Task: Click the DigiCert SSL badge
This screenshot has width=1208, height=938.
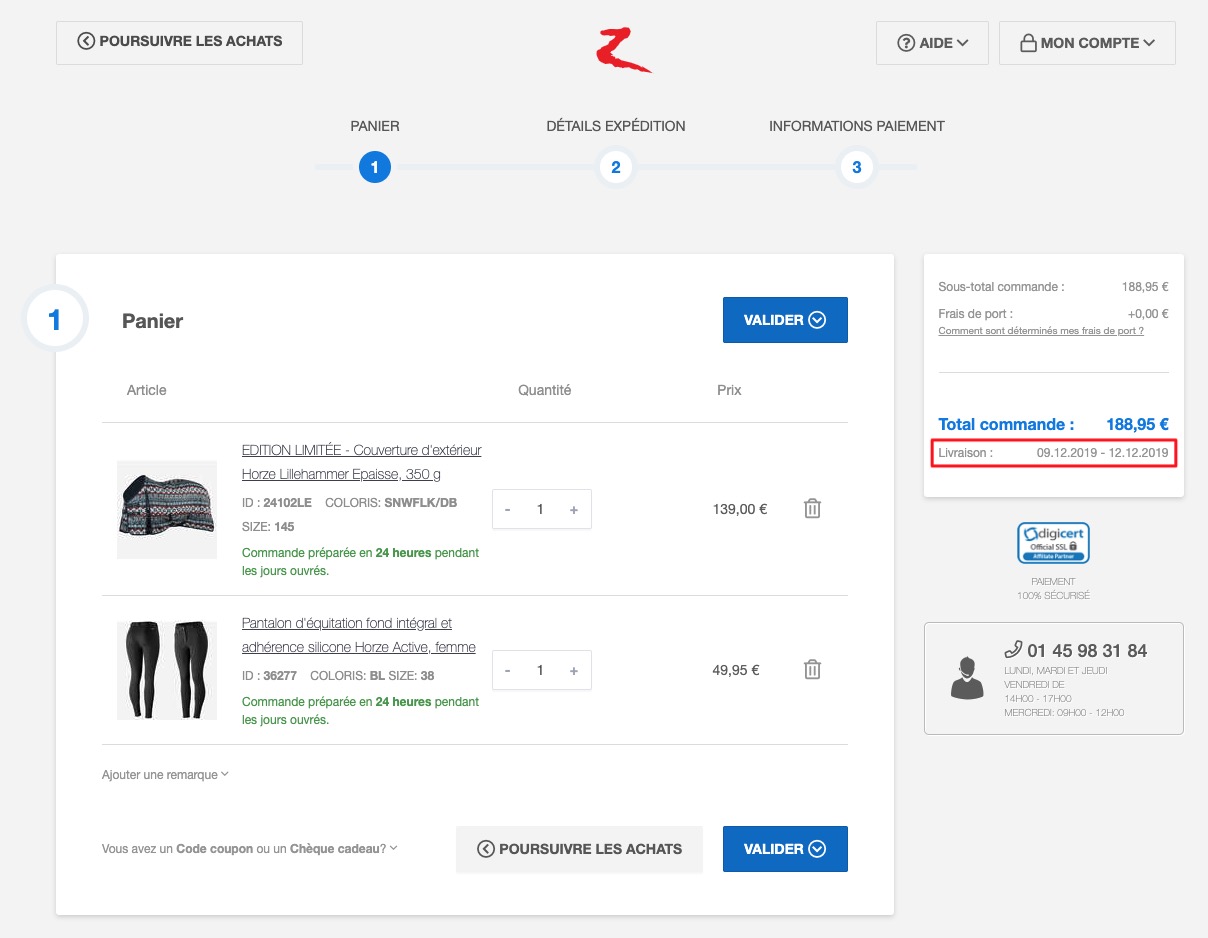Action: point(1053,543)
